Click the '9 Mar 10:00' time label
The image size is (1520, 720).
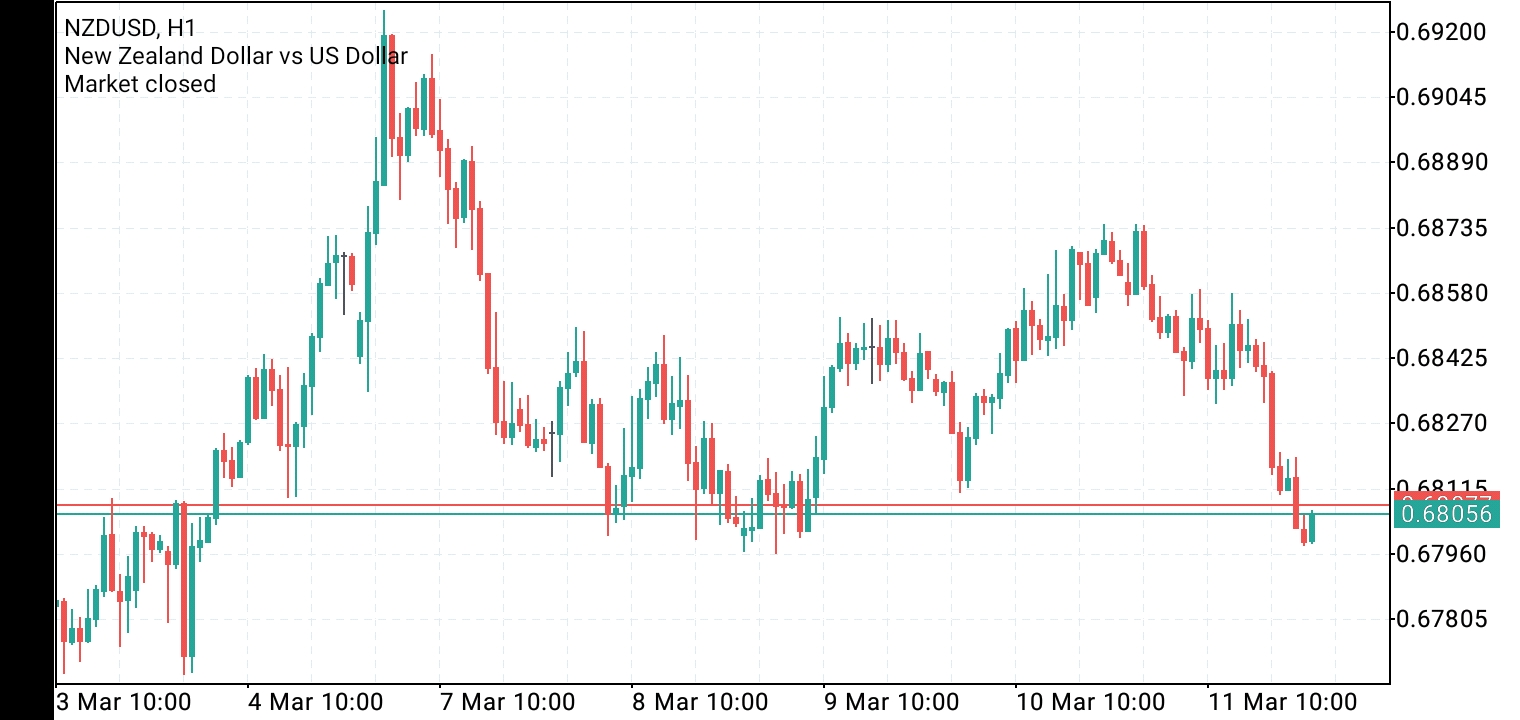click(891, 701)
